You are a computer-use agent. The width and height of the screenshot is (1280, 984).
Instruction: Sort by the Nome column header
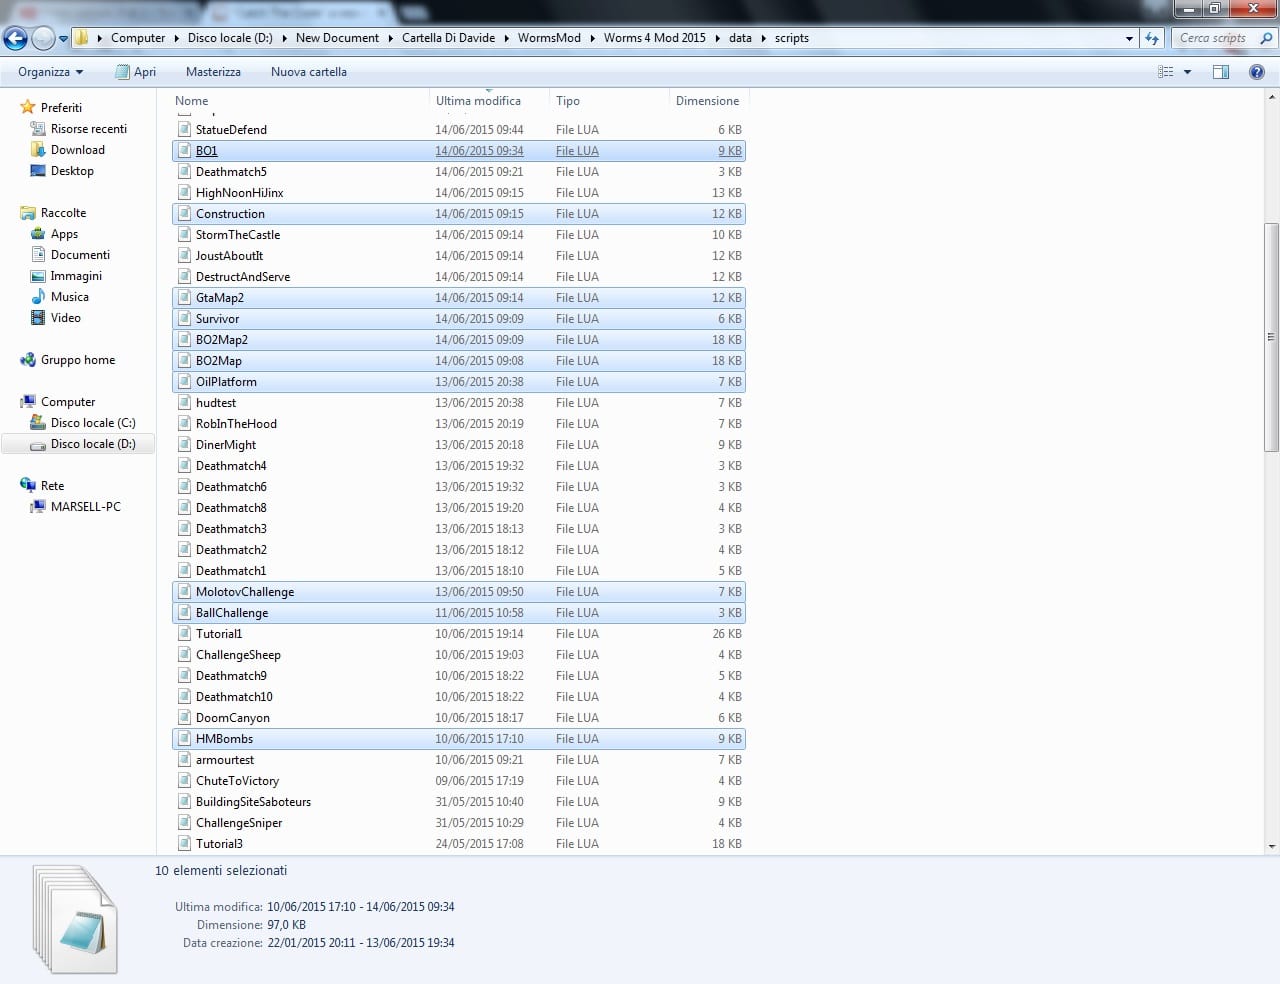point(299,101)
